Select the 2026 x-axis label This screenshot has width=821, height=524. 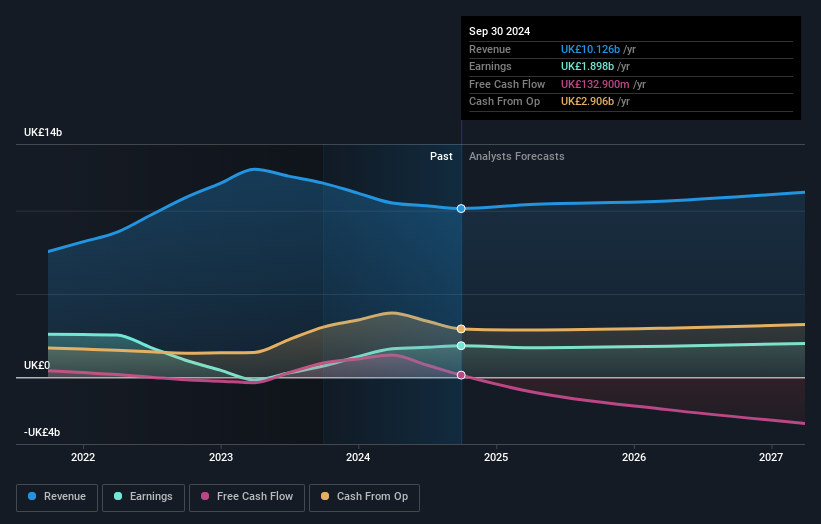(x=634, y=458)
